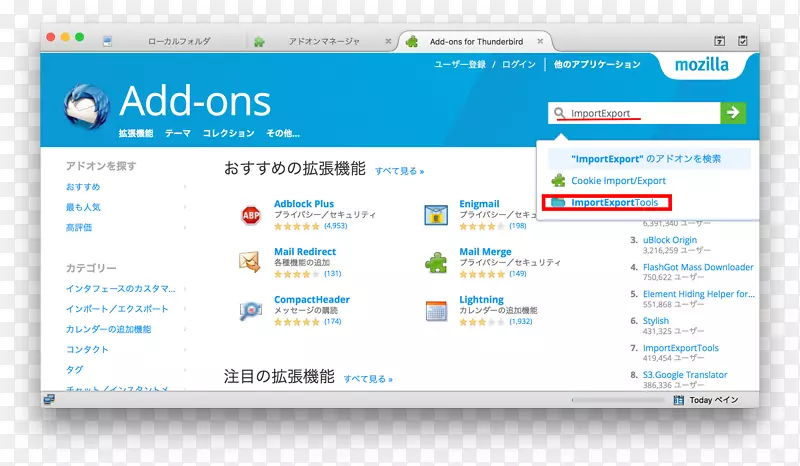Open Stylish in popular list
This screenshot has height=466, width=800.
[x=656, y=321]
